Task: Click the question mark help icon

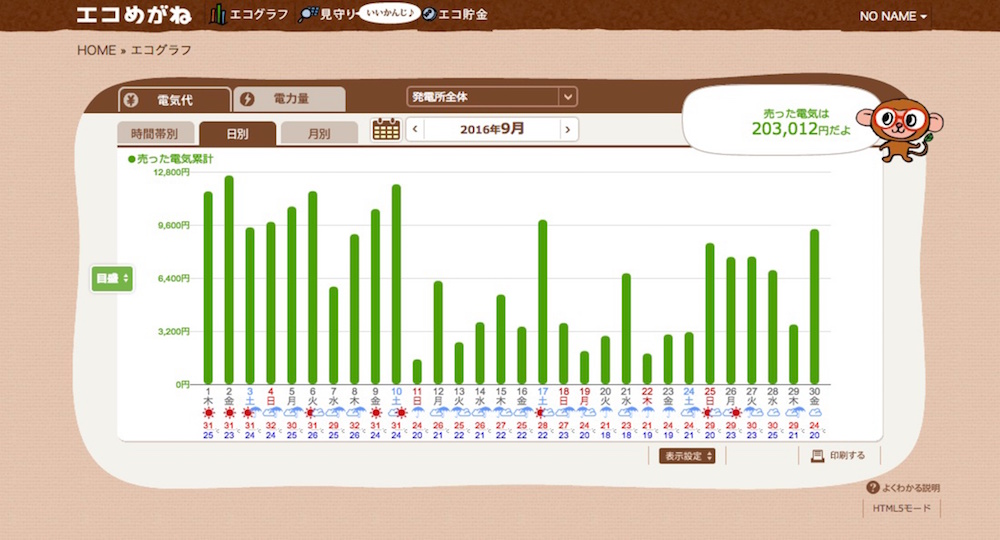Action: point(873,488)
